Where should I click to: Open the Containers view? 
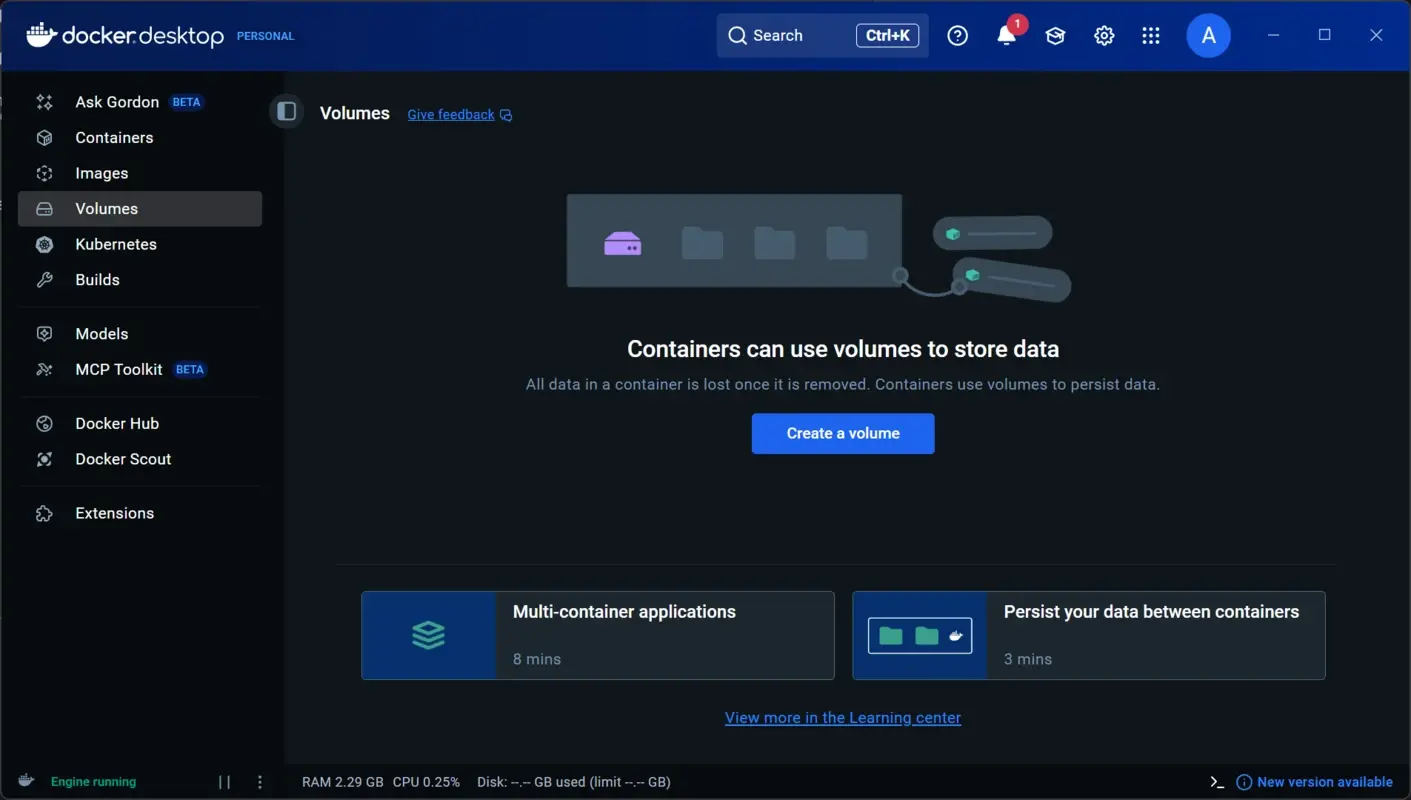[x=114, y=137]
